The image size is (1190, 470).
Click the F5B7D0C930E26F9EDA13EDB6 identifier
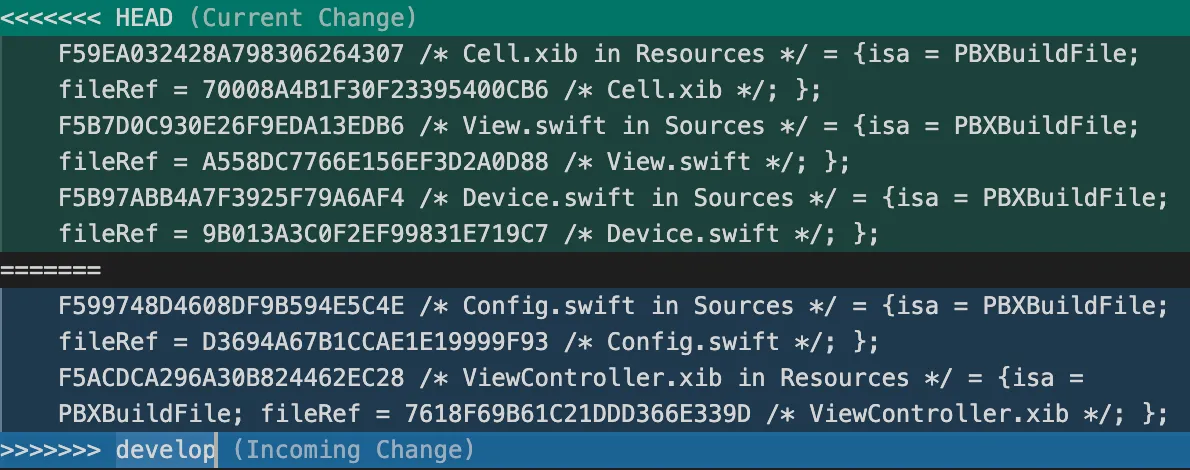click(x=231, y=126)
